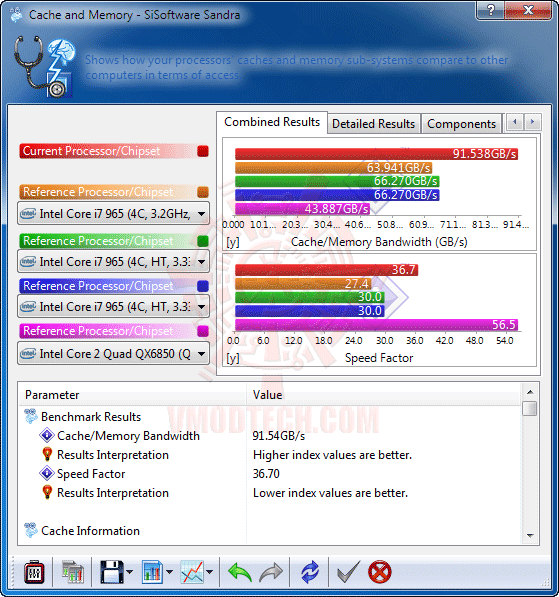Click the title bar help question-mark button
Screen dimensions: 559x597
pos(490,10)
